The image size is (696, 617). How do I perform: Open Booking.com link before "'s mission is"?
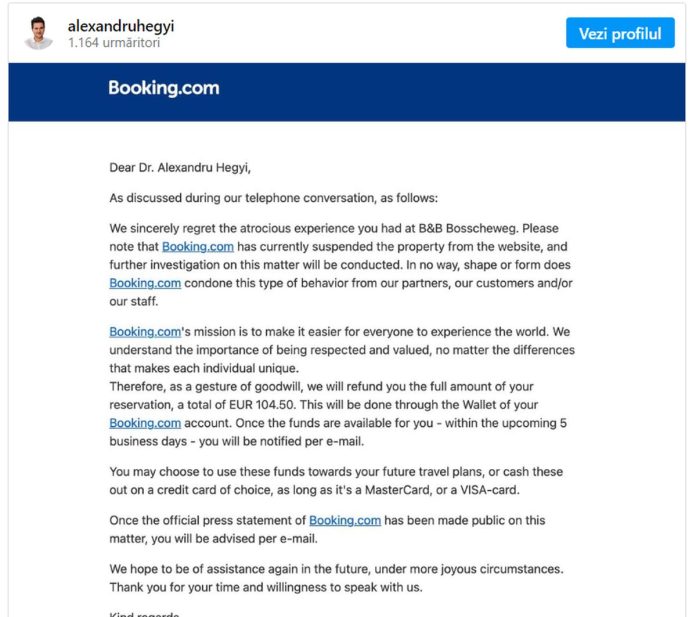coord(145,332)
